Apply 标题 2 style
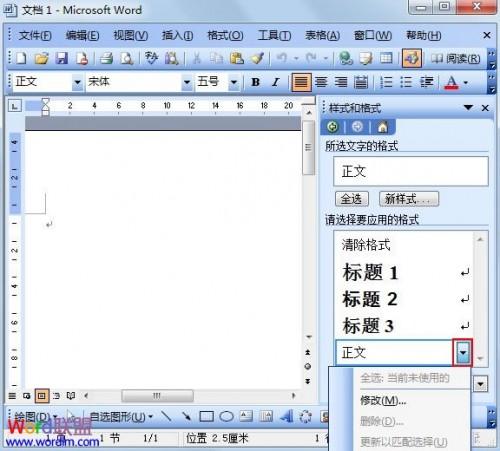 [x=404, y=299]
